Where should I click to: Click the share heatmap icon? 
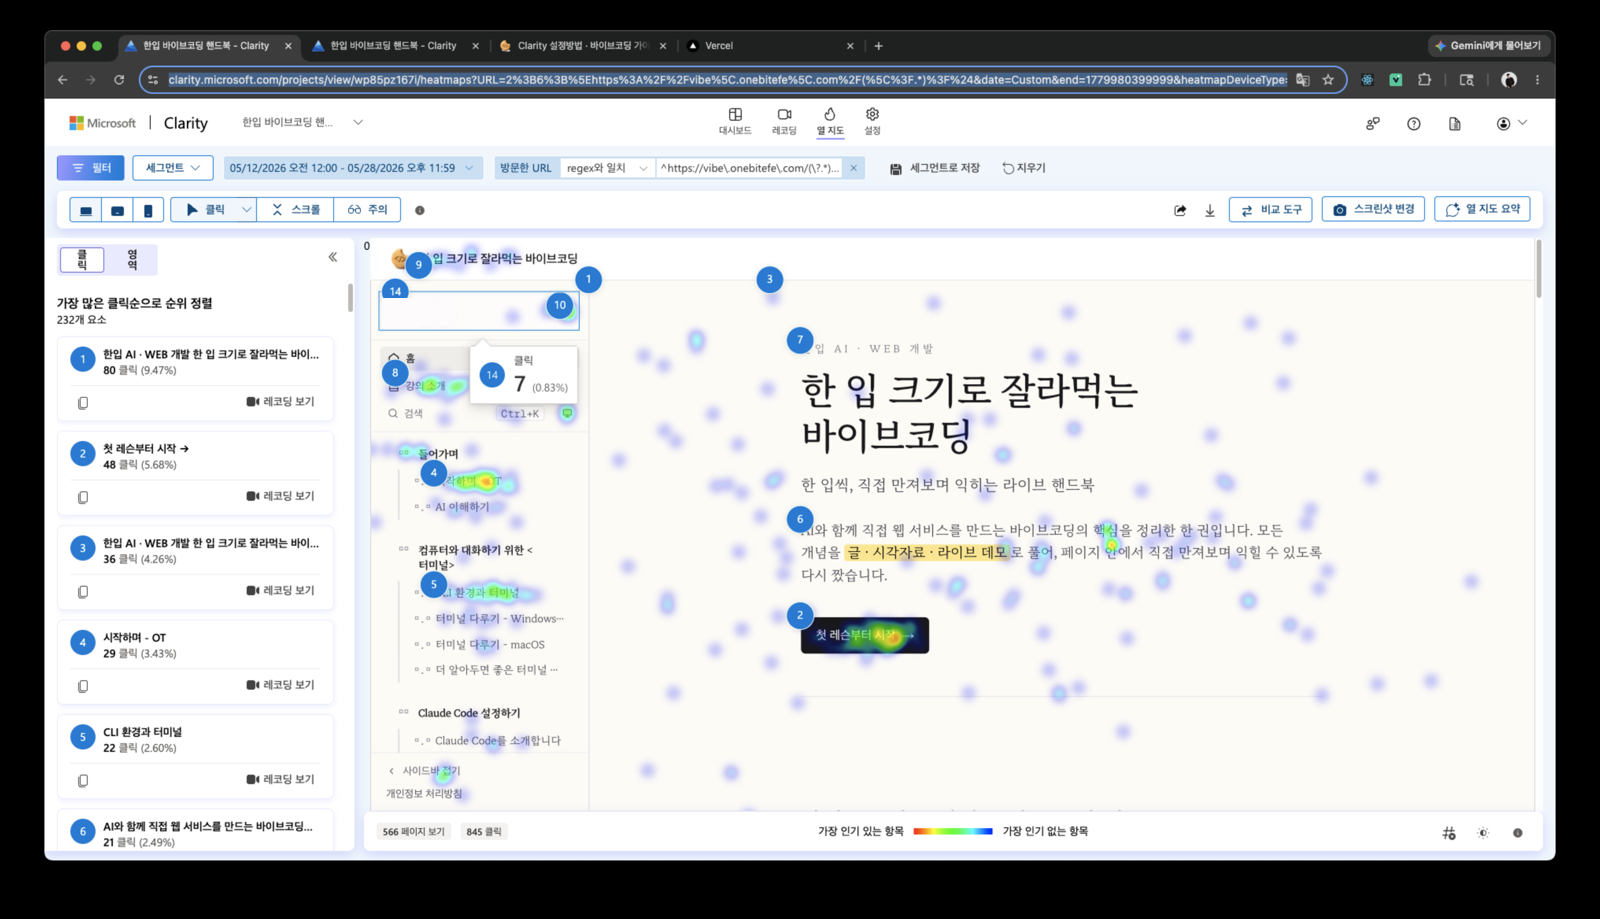pos(1180,210)
